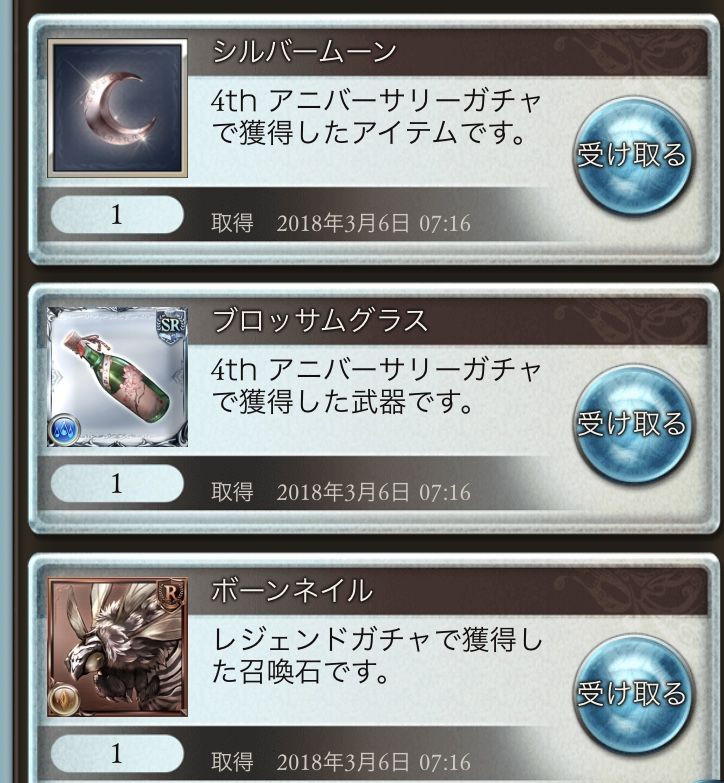Tap the Blossom Glass bottle weapon icon
724x783 pixels.
point(117,377)
